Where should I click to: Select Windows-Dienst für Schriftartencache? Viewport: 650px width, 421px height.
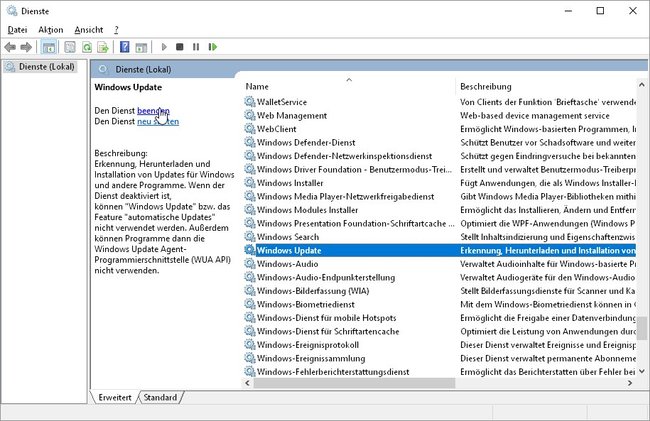tap(439, 331)
